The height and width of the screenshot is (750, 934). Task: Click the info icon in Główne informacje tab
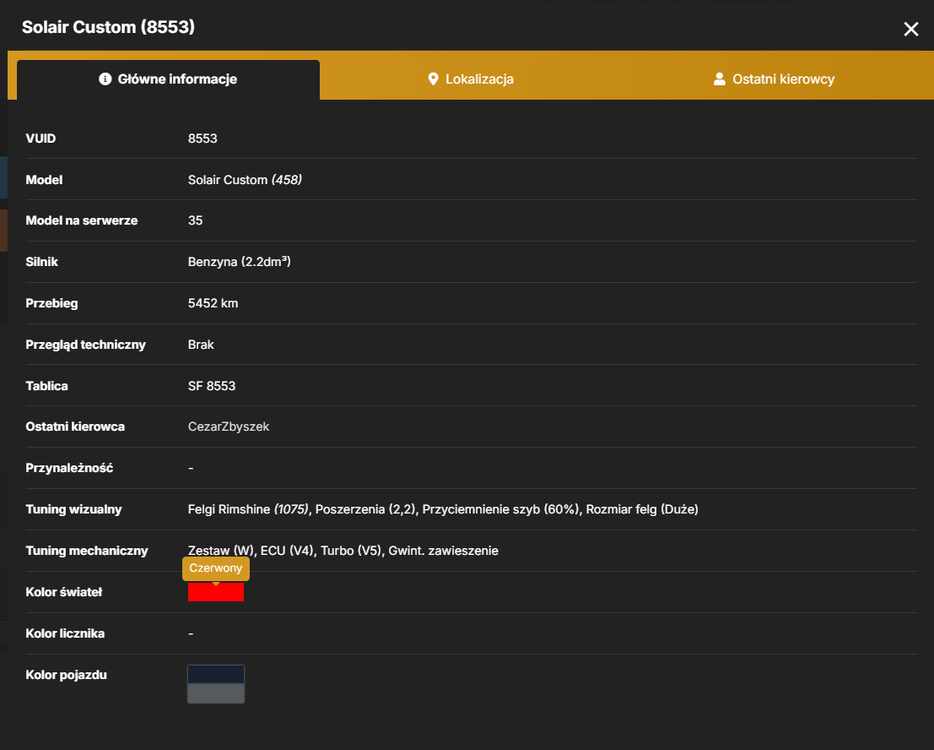105,79
